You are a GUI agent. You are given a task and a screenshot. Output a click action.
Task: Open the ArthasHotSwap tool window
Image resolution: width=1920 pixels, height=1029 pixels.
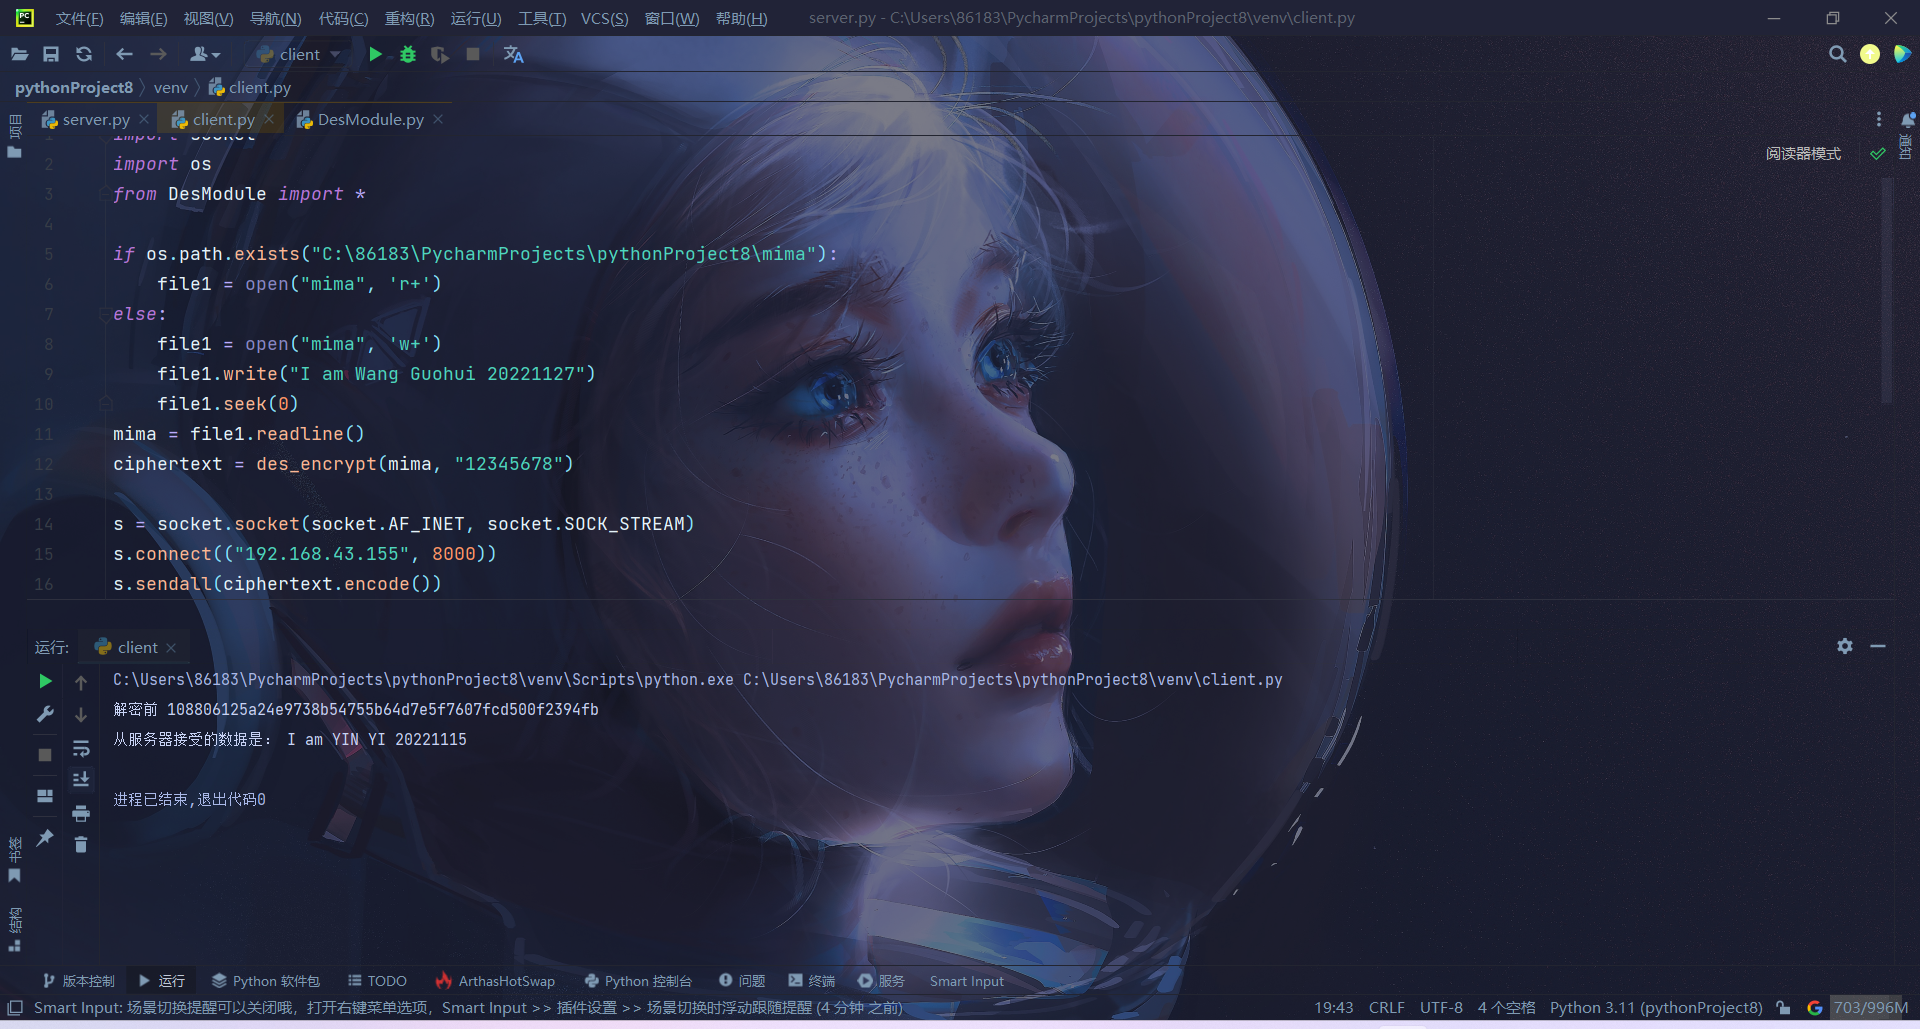pyautogui.click(x=495, y=981)
